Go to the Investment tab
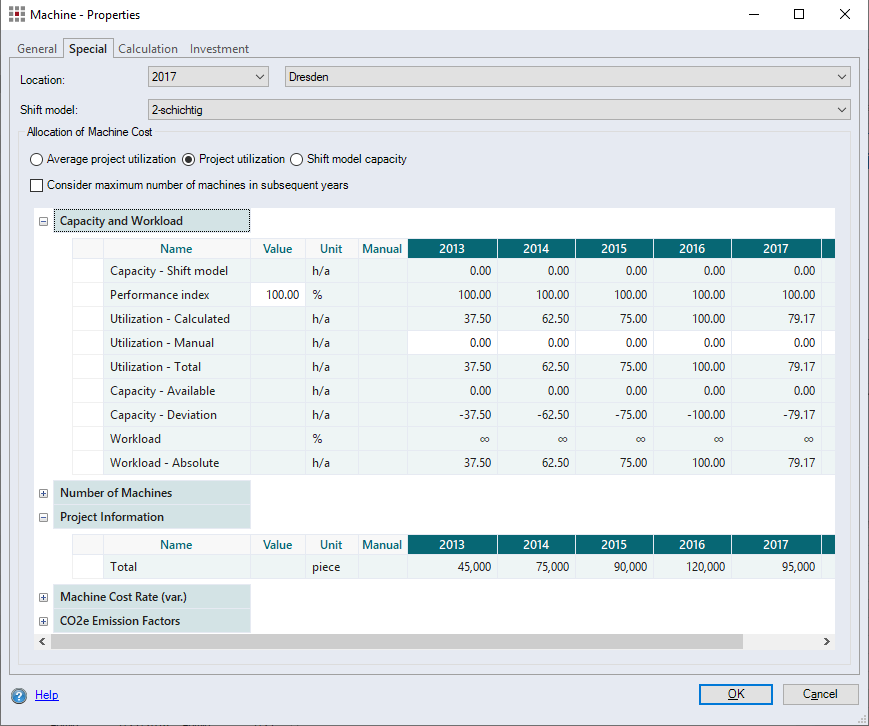 (x=219, y=49)
